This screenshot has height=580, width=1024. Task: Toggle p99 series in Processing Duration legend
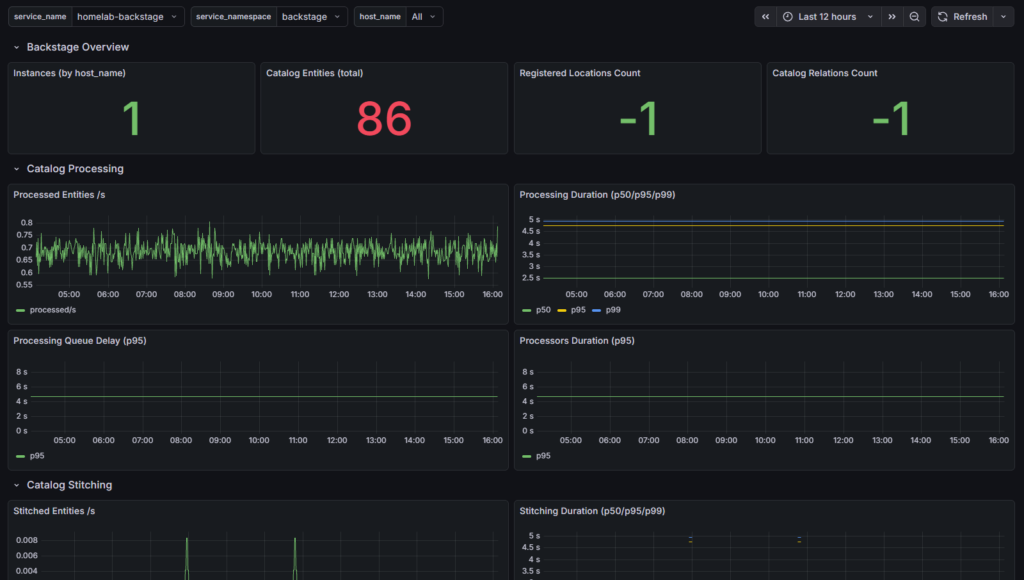point(613,310)
